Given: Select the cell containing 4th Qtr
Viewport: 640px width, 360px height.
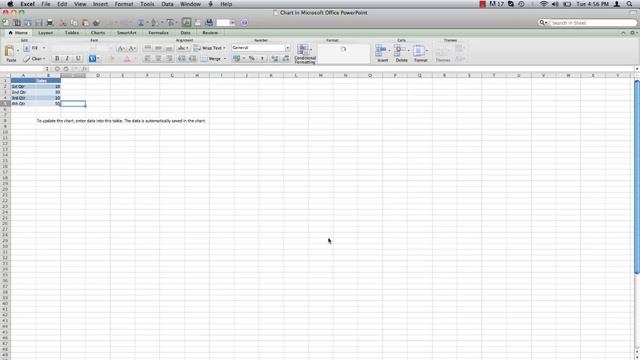Looking at the screenshot, I should (x=23, y=104).
